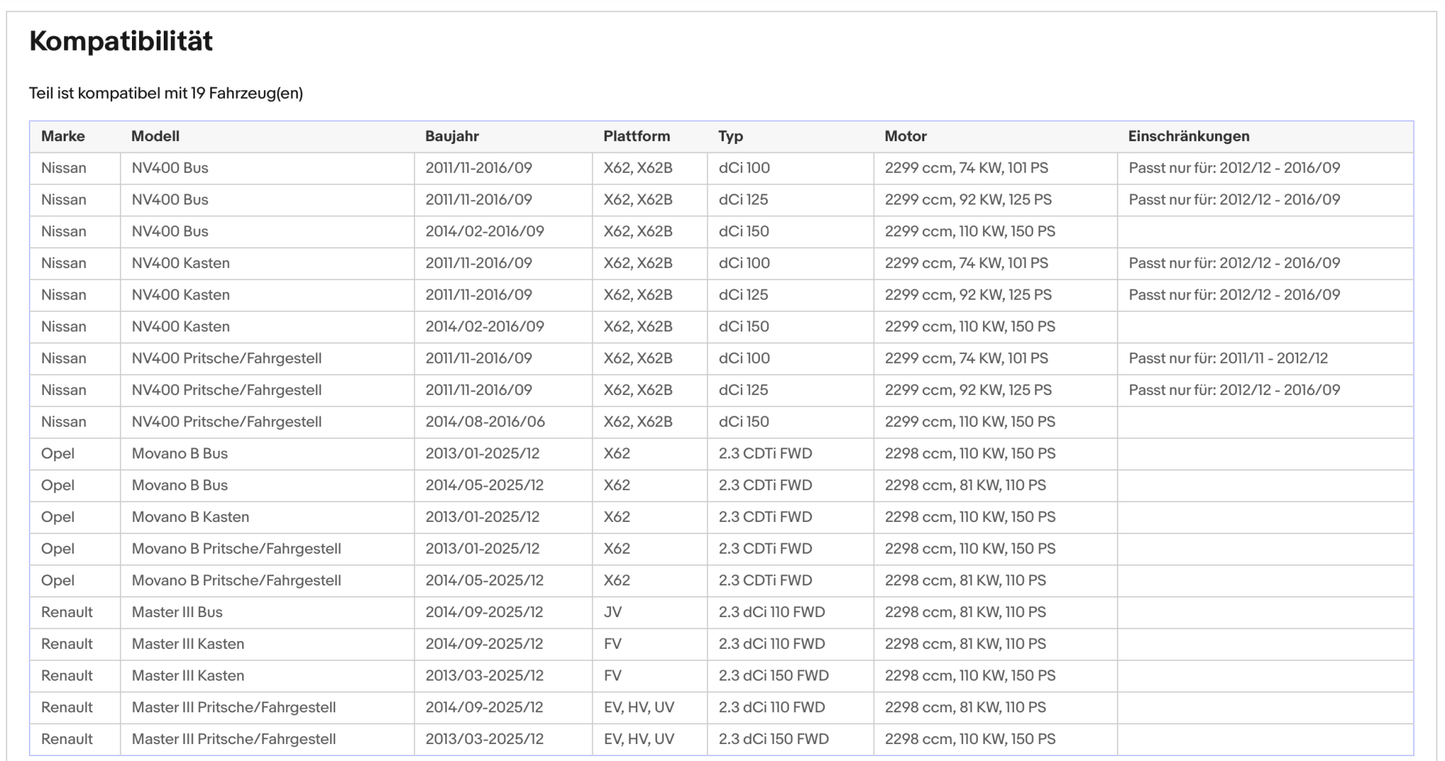Click the '2014/08-2016/06' Baujahr cell
1445x761 pixels.
[x=485, y=422]
